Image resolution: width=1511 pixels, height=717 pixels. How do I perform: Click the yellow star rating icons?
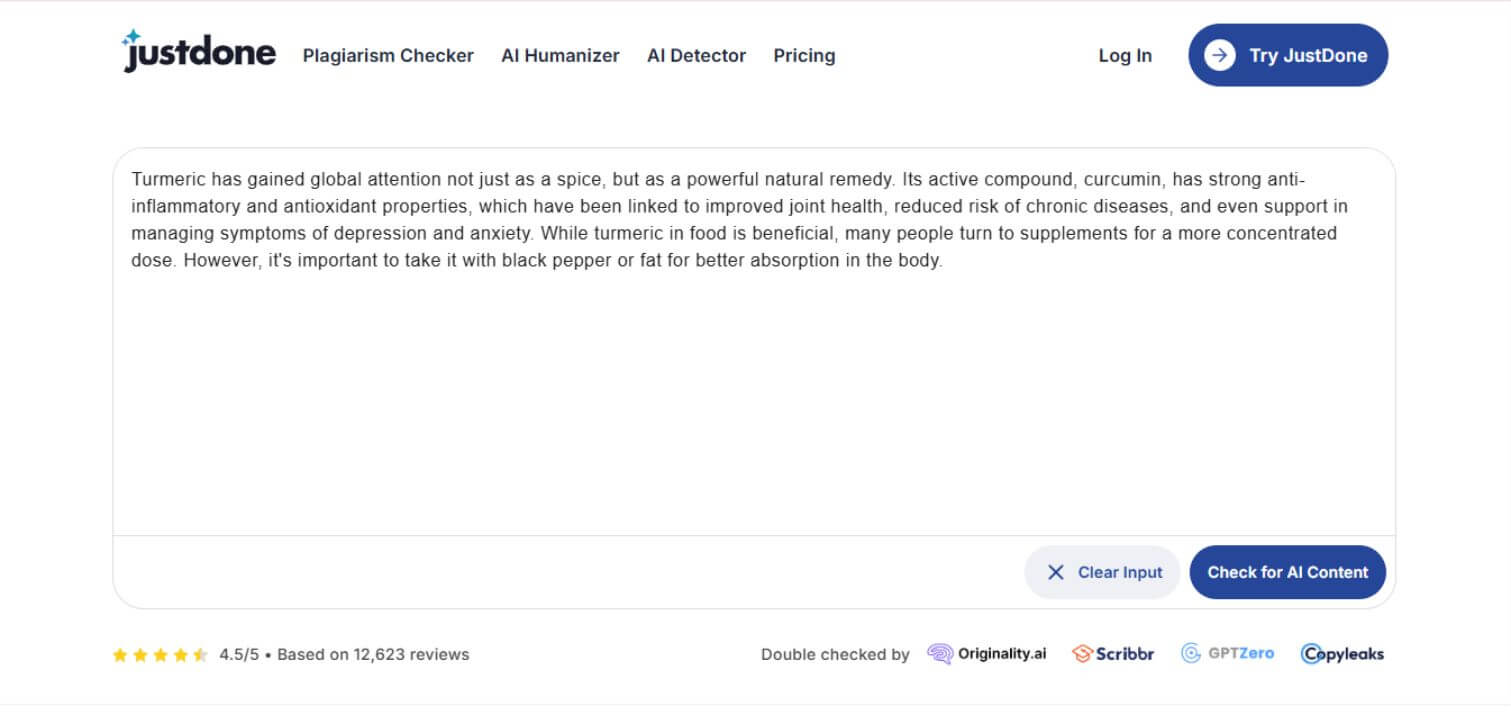pyautogui.click(x=160, y=655)
